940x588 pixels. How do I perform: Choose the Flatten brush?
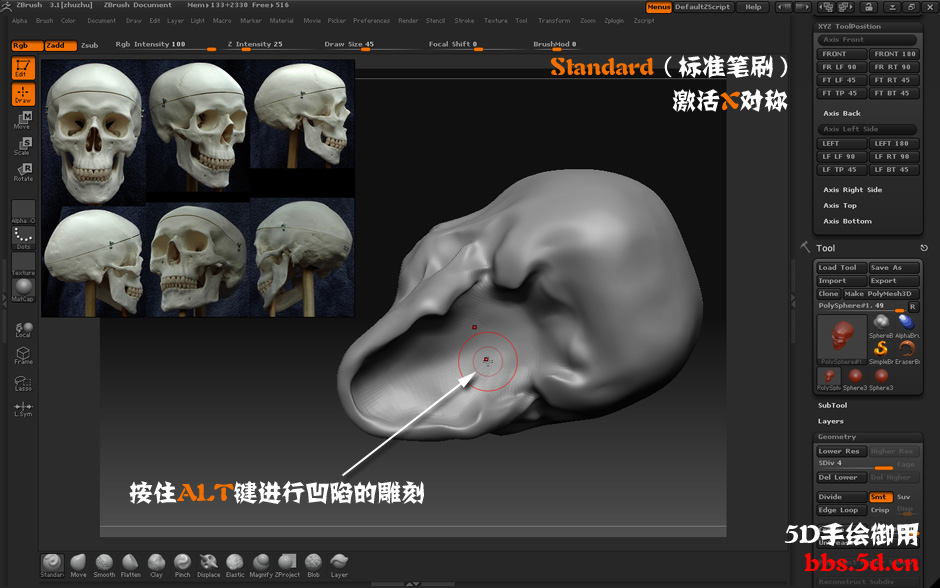pos(130,565)
